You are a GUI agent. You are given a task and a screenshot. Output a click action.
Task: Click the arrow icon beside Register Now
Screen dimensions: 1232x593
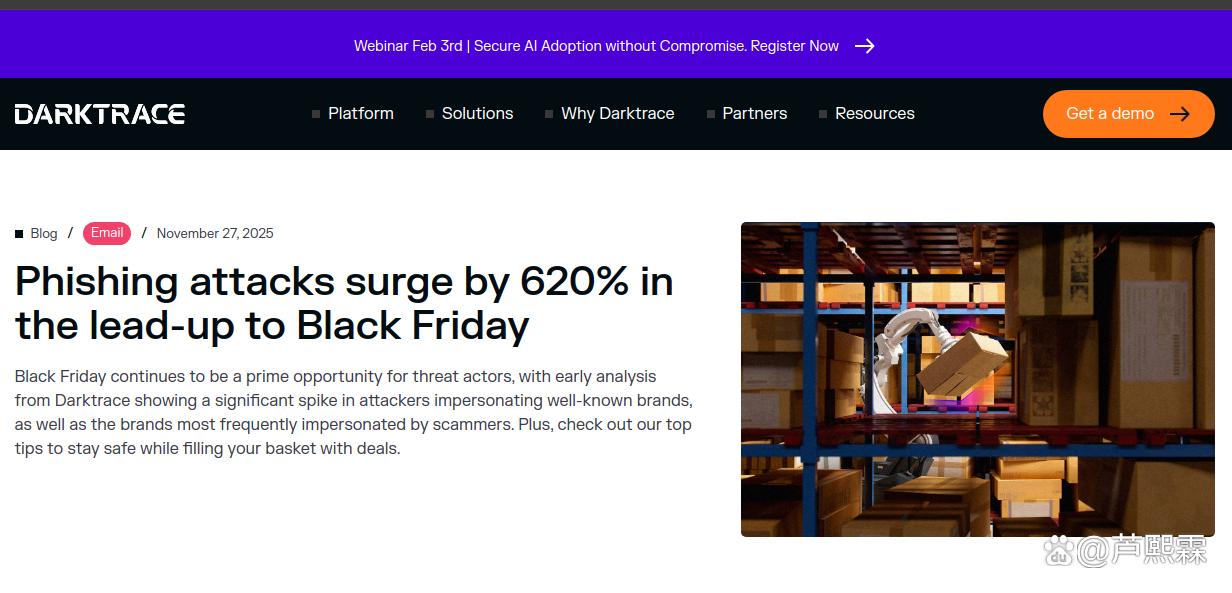click(x=865, y=46)
